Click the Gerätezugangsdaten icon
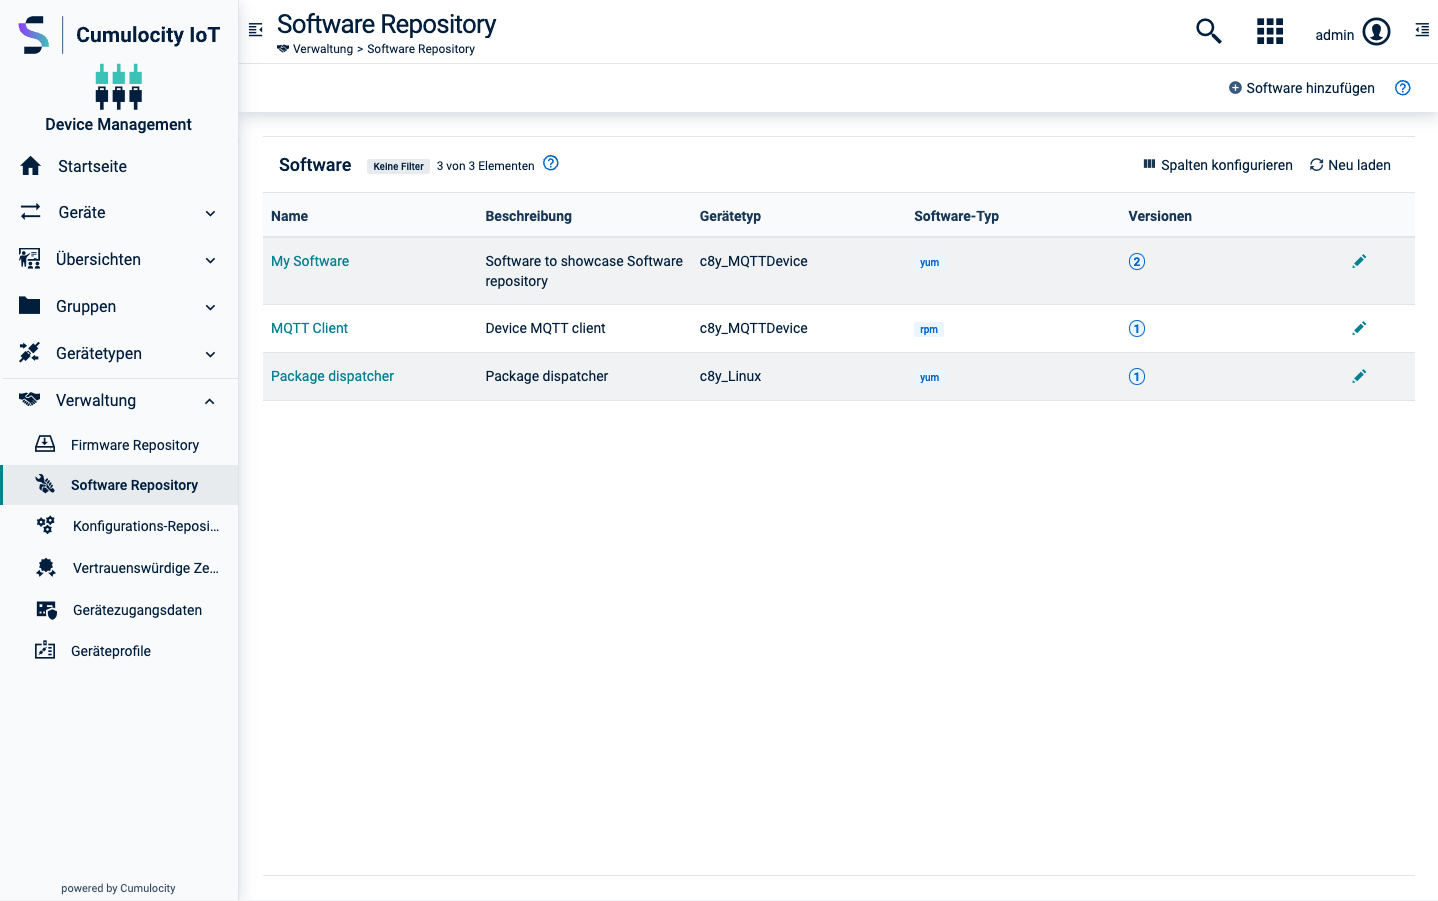 (46, 609)
